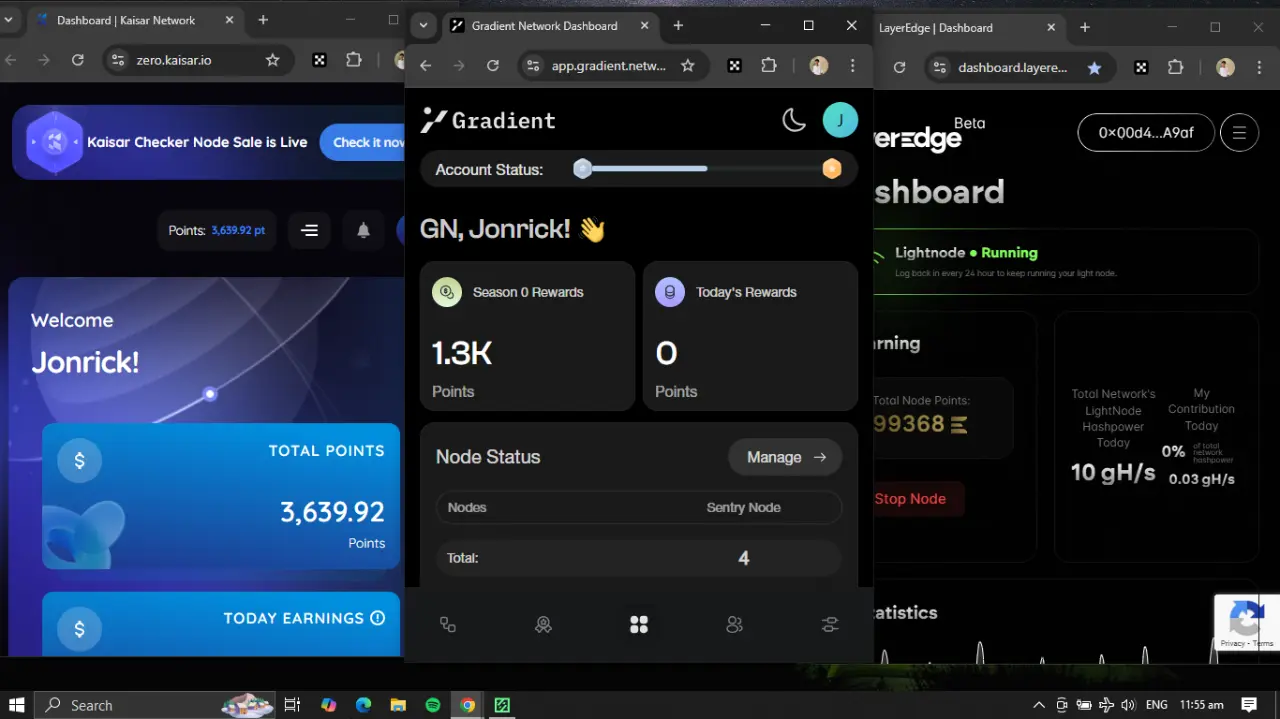This screenshot has height=719, width=1280.
Task: Open Kaisar notifications bell
Action: point(364,231)
